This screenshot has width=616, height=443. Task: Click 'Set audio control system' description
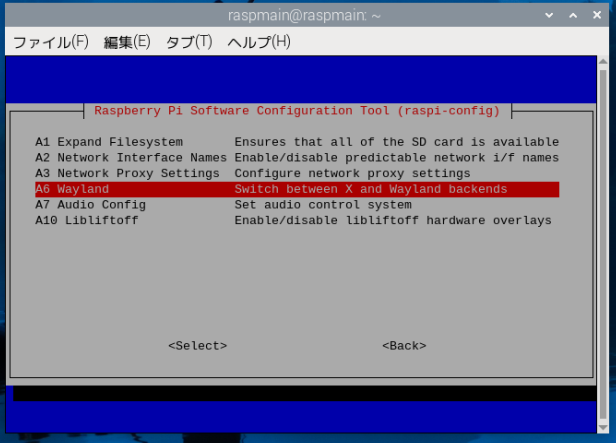(323, 205)
